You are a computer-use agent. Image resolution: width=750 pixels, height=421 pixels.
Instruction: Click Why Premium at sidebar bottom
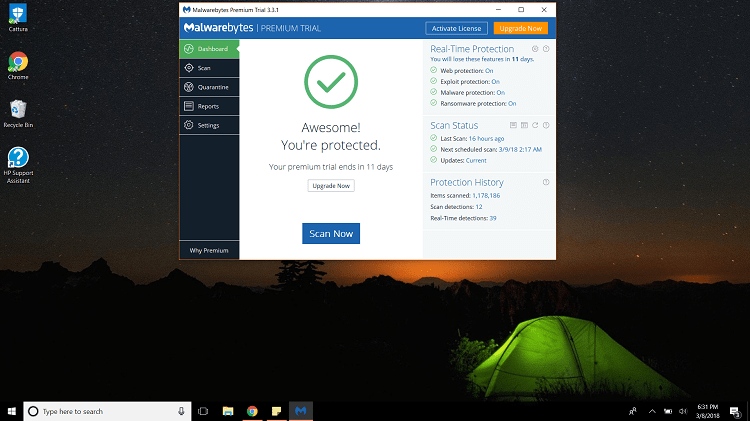pos(209,250)
